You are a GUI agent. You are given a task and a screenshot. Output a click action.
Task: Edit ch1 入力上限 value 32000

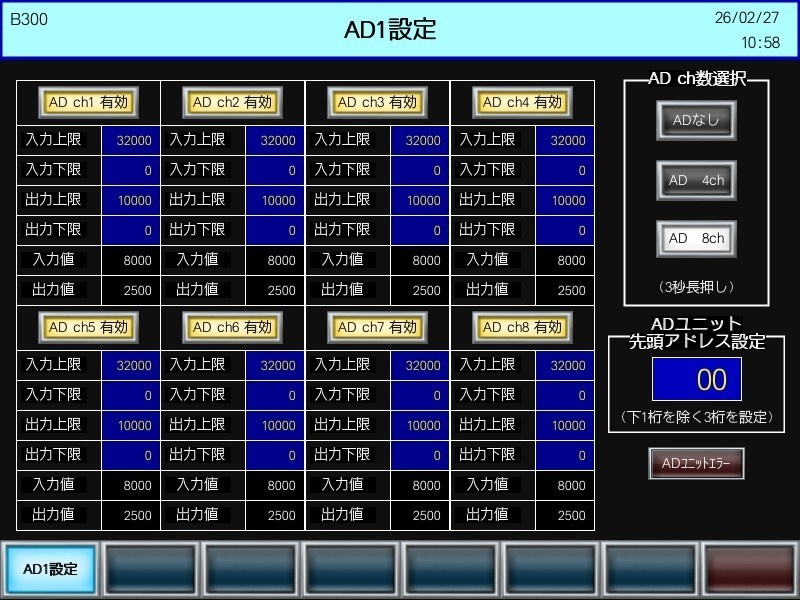131,140
